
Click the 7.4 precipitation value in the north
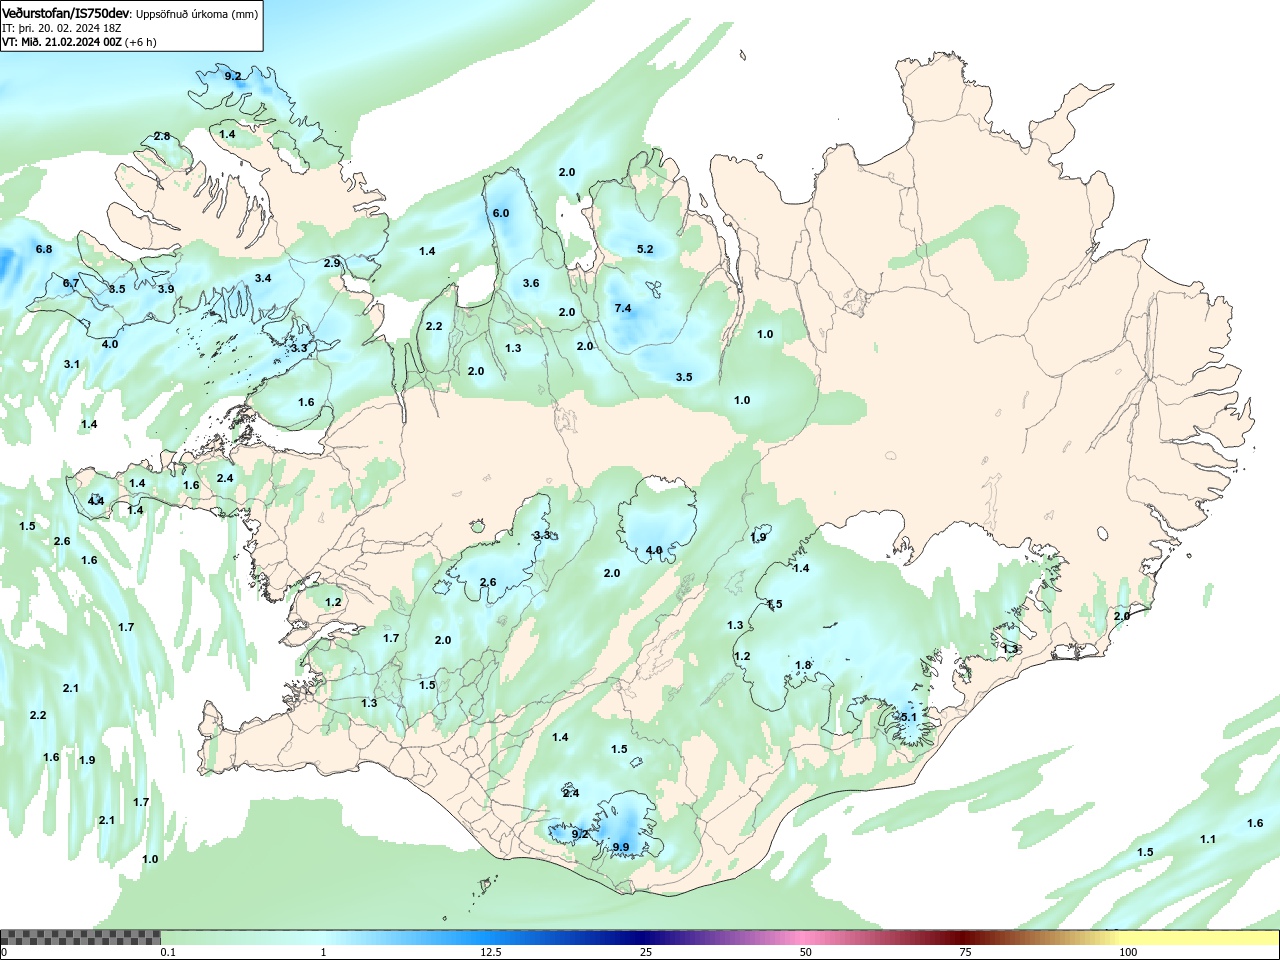click(x=623, y=308)
